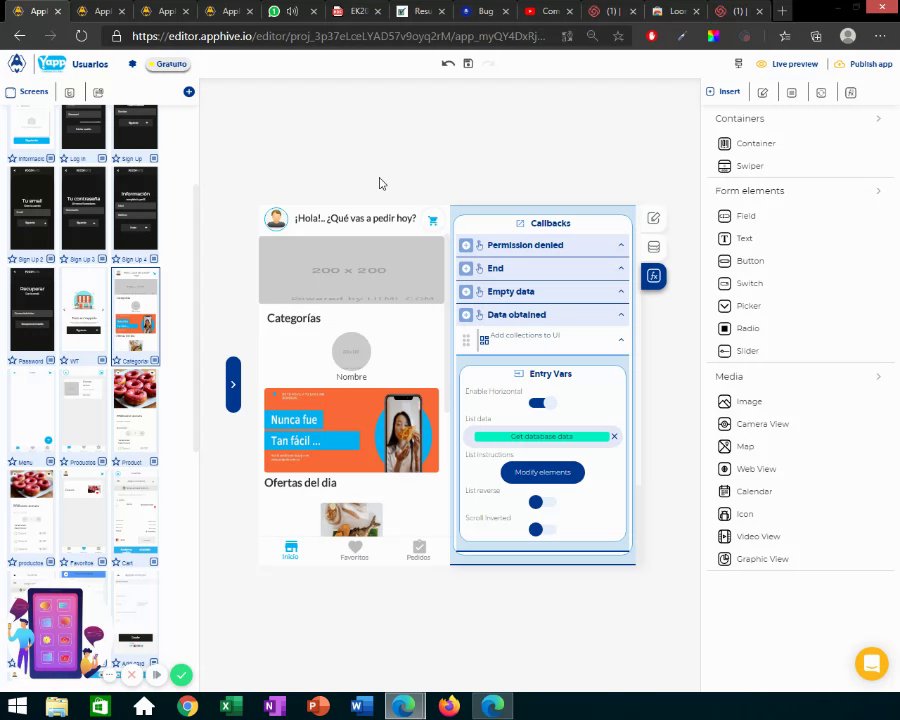Collapse the Empty data callback
Image resolution: width=900 pixels, height=720 pixels.
tap(621, 292)
